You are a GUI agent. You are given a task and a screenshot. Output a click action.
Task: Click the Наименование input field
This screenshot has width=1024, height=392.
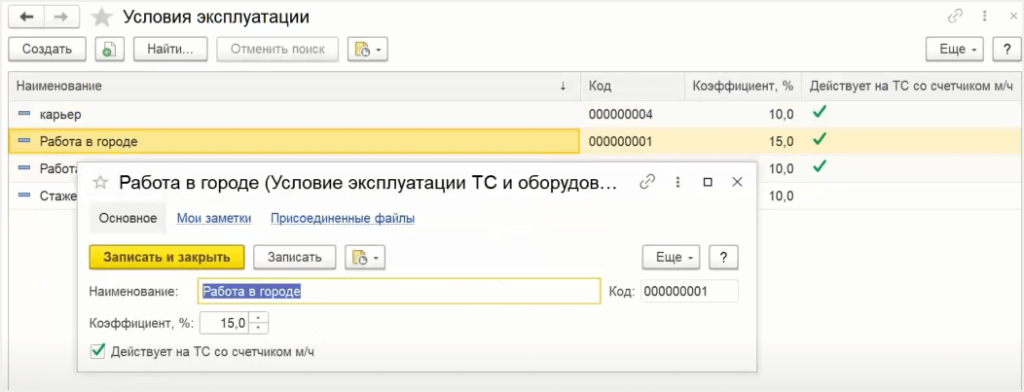point(399,291)
